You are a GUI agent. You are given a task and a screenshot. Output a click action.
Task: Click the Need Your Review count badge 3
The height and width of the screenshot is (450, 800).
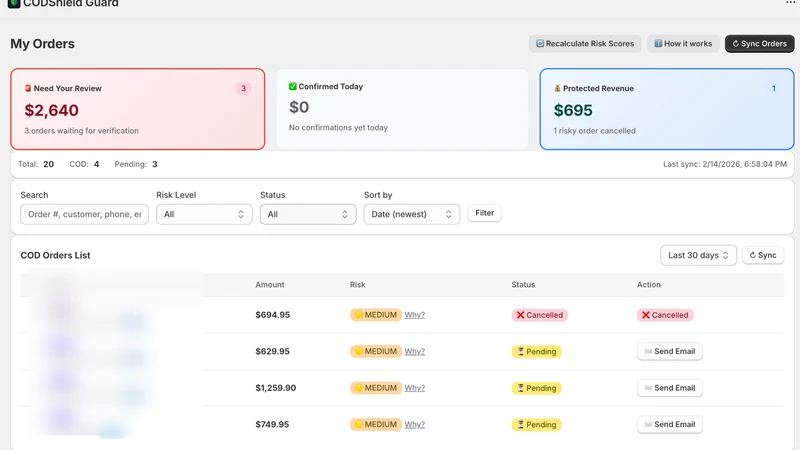point(243,88)
